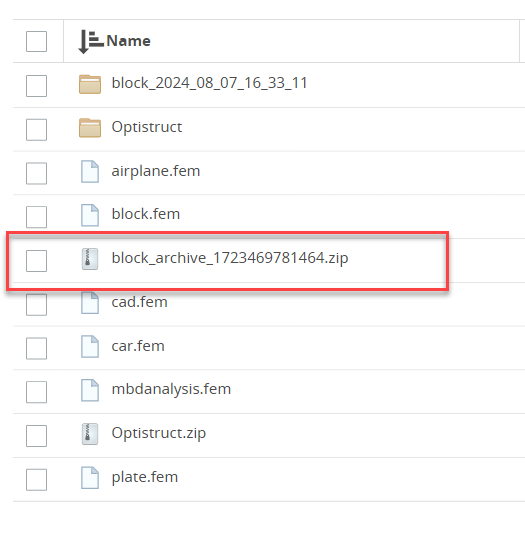Check the box for block.fem

[x=36, y=217]
